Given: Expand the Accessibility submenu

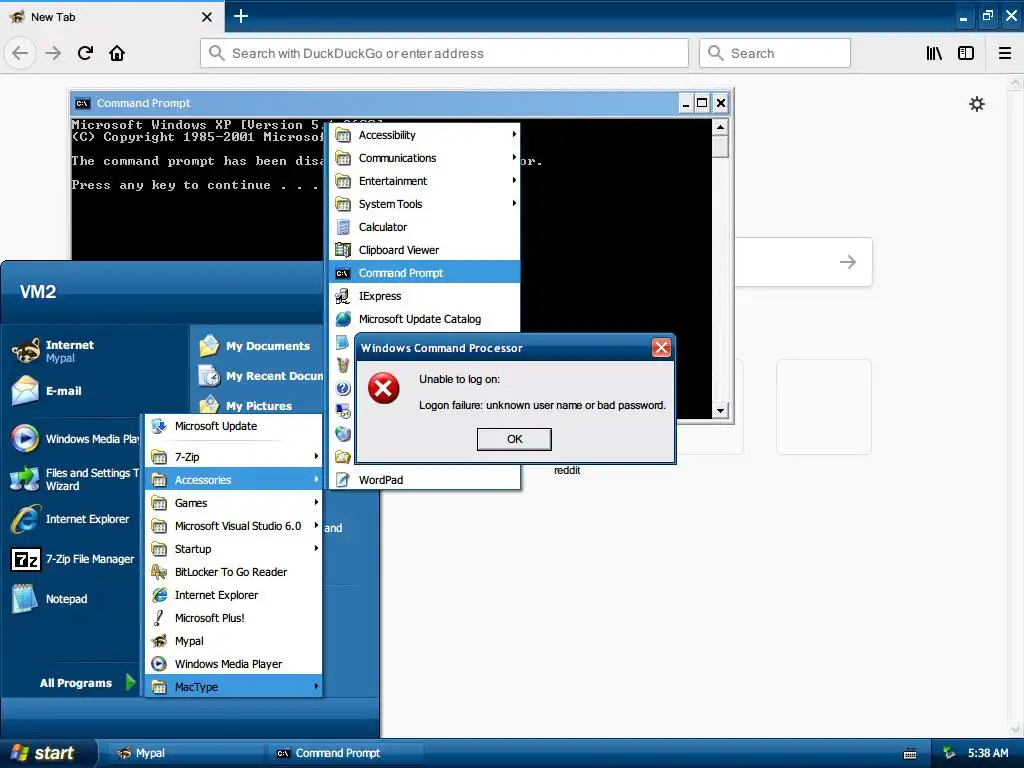Looking at the screenshot, I should (x=424, y=135).
